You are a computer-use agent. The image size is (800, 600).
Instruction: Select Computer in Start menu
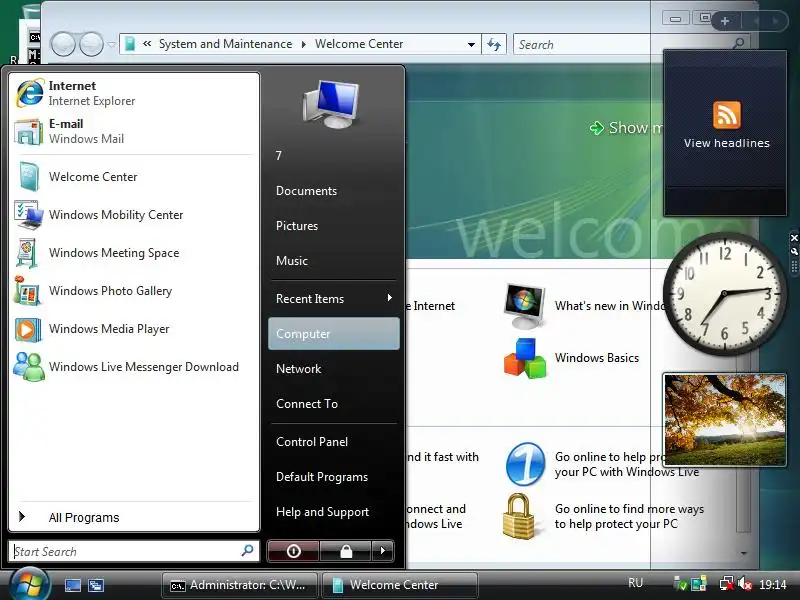[x=334, y=334]
